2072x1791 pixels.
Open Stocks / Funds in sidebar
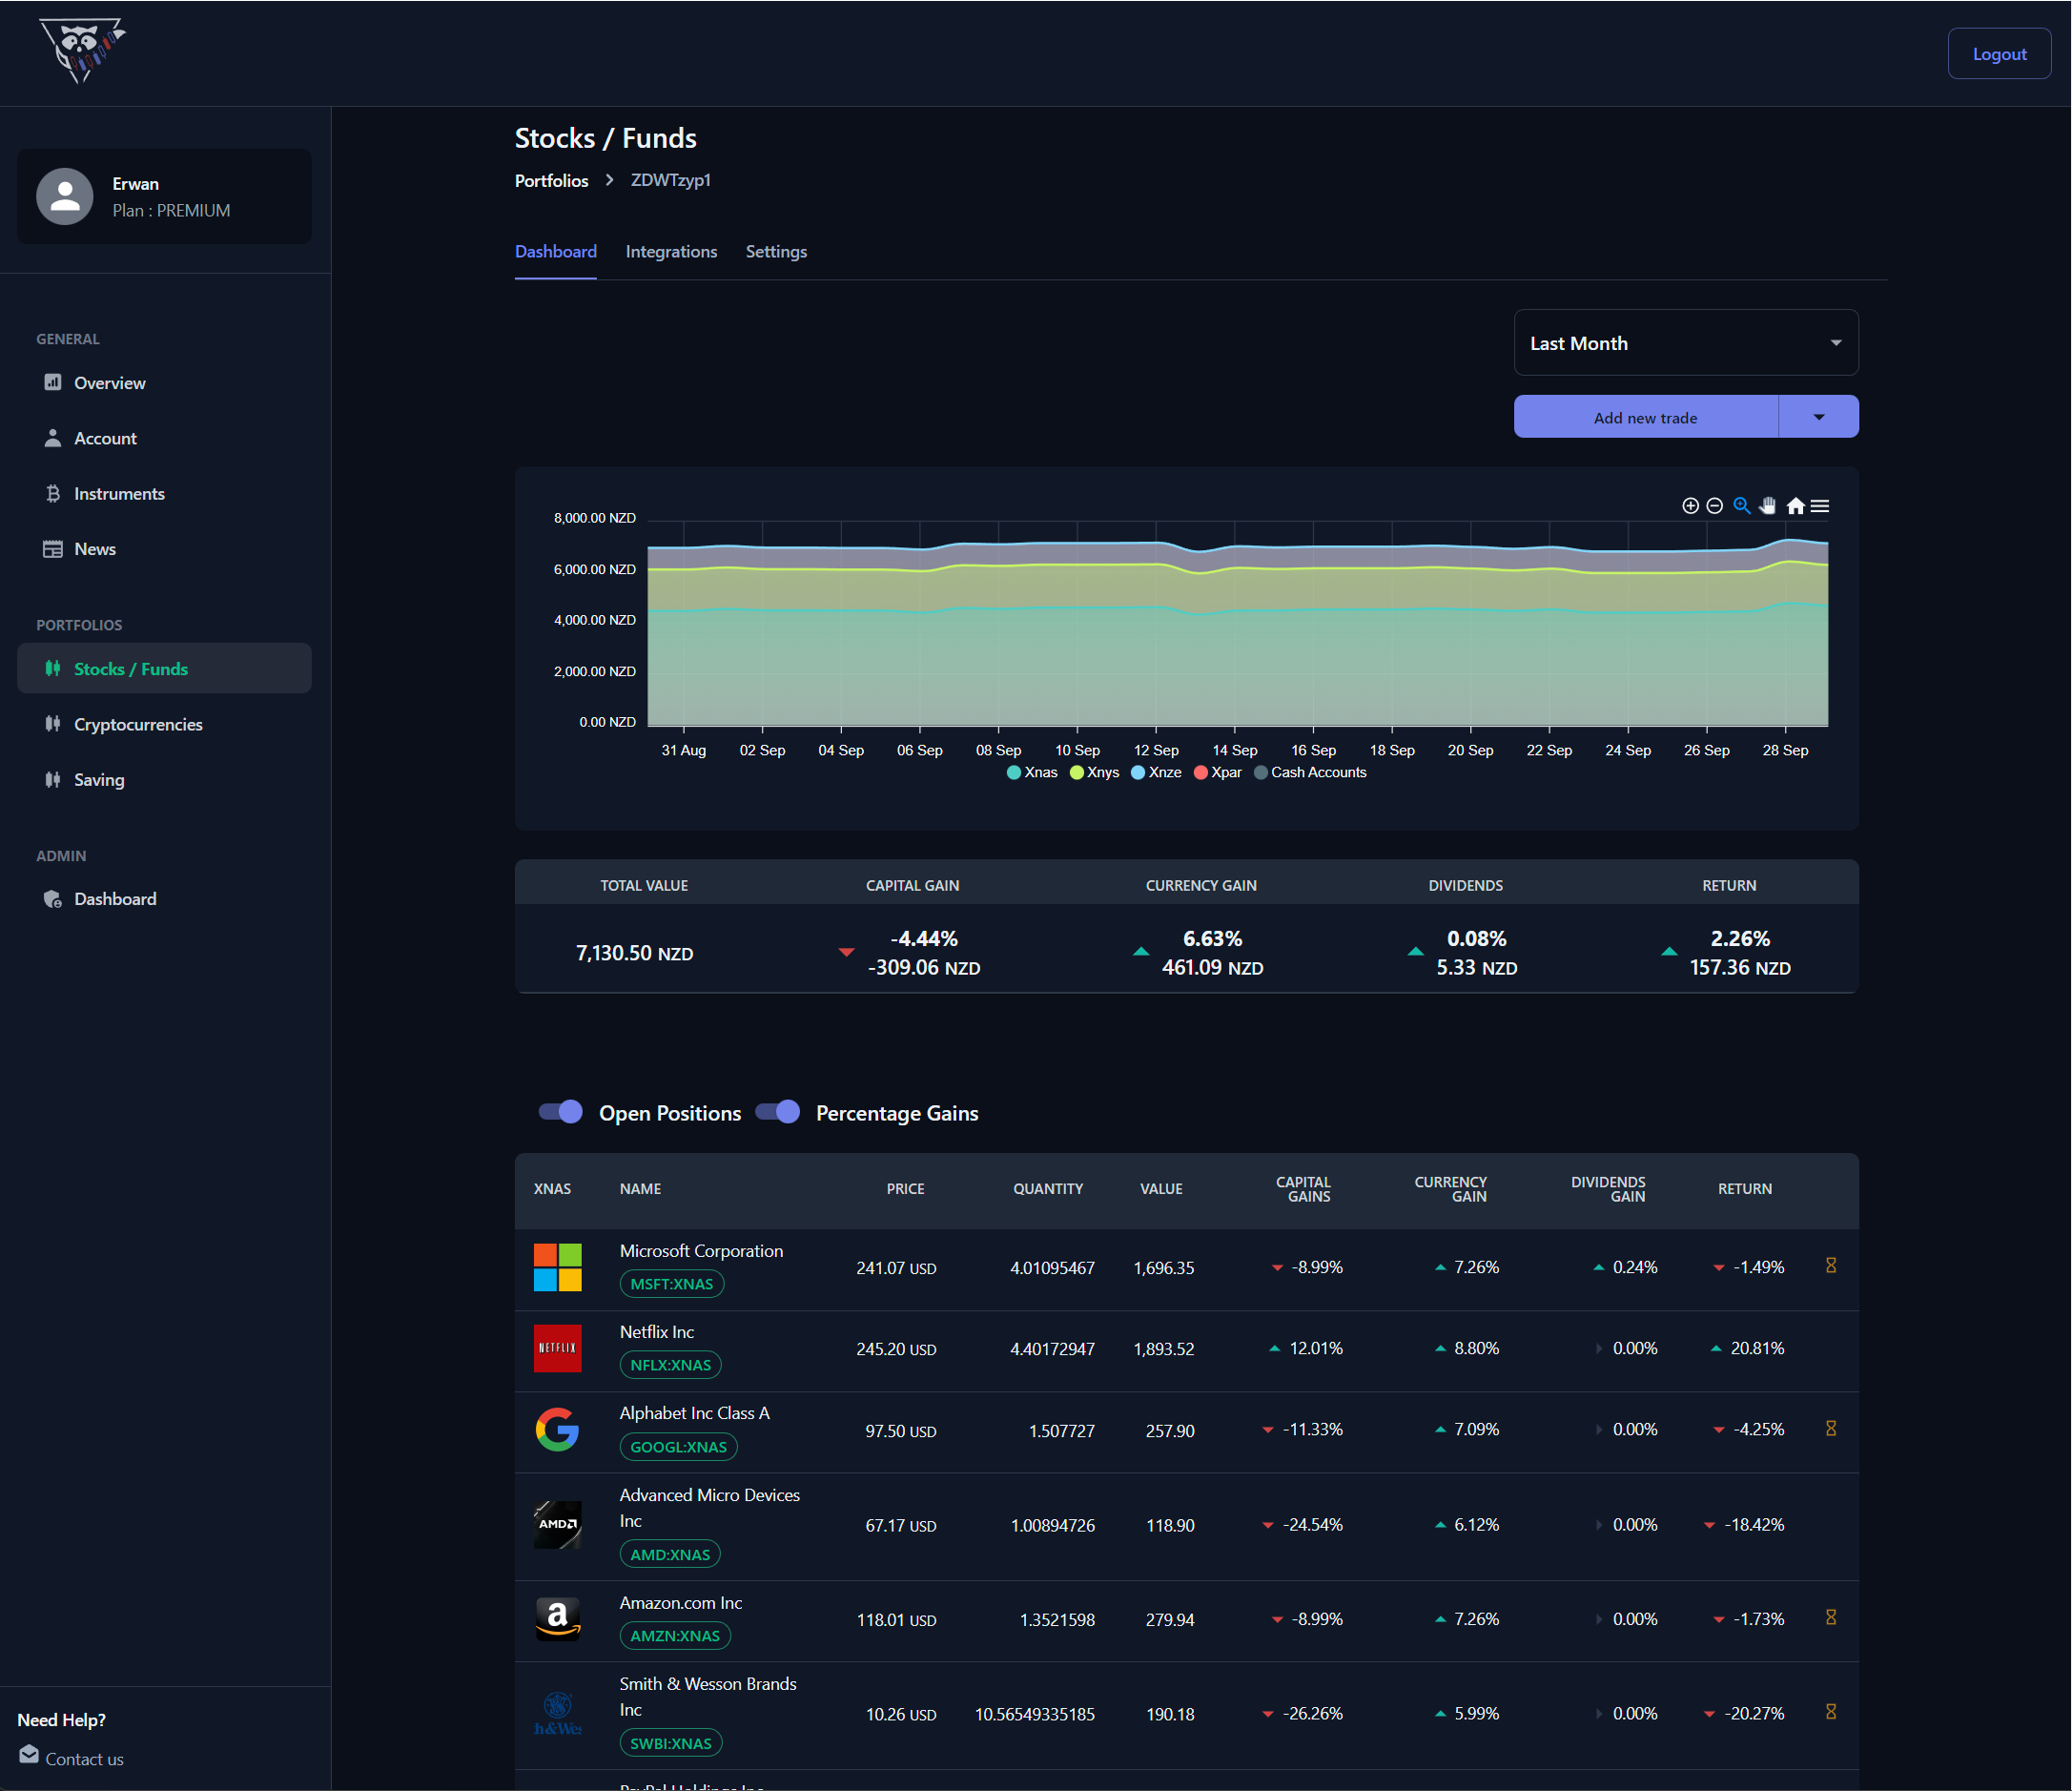164,669
